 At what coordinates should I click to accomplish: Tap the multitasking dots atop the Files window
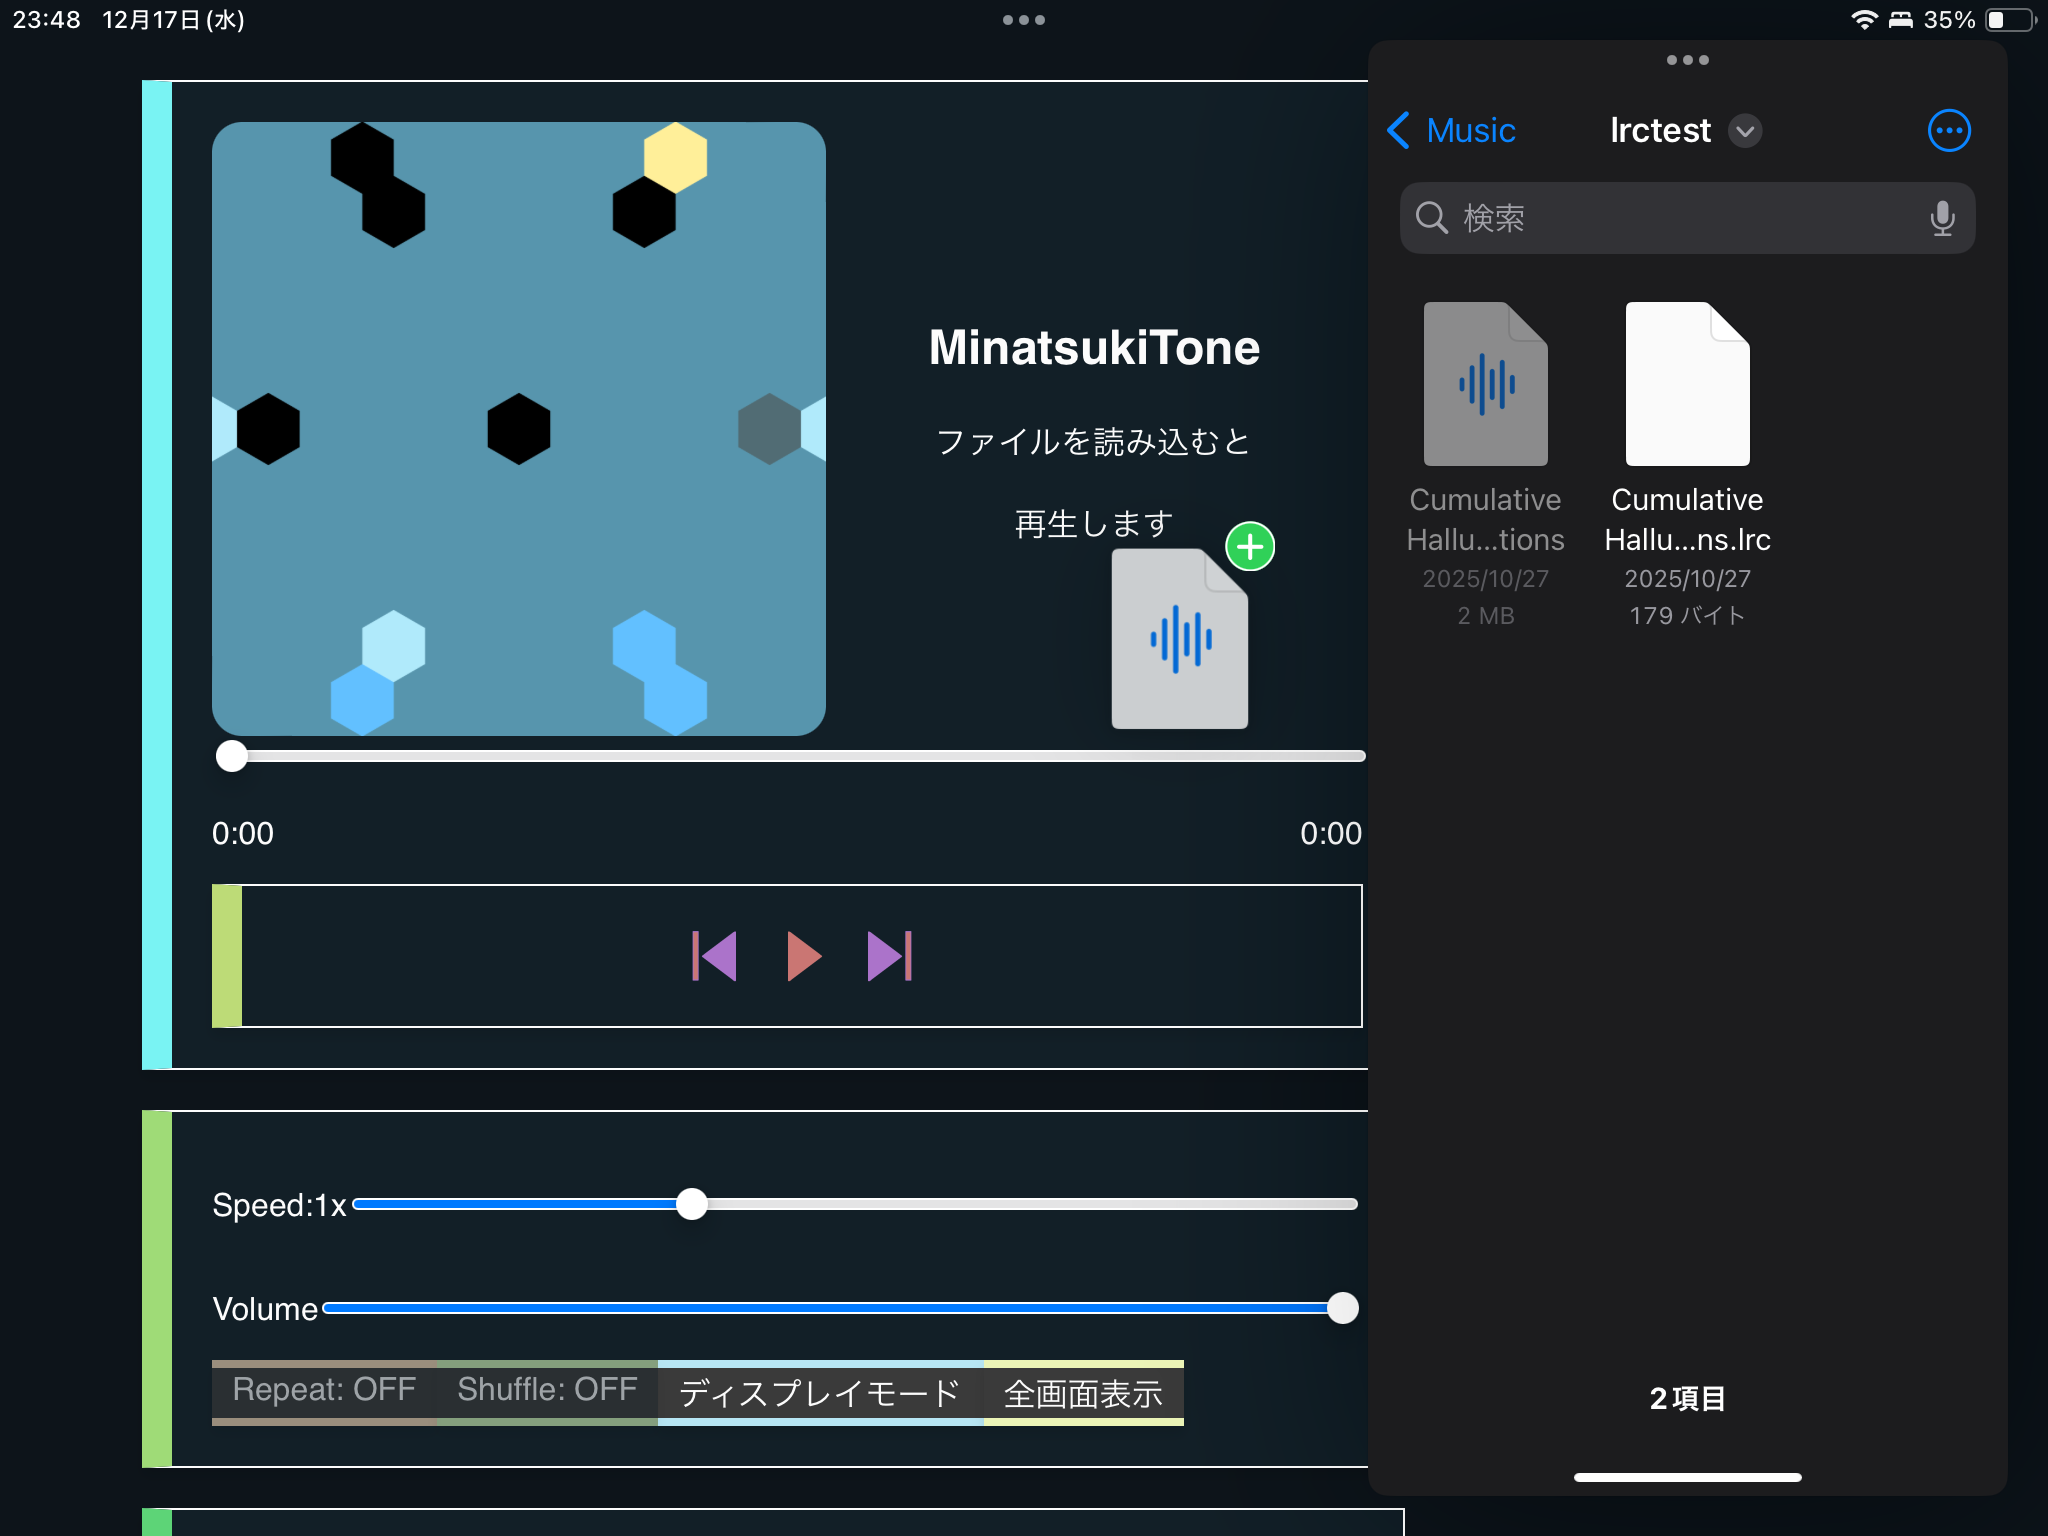[x=1686, y=60]
